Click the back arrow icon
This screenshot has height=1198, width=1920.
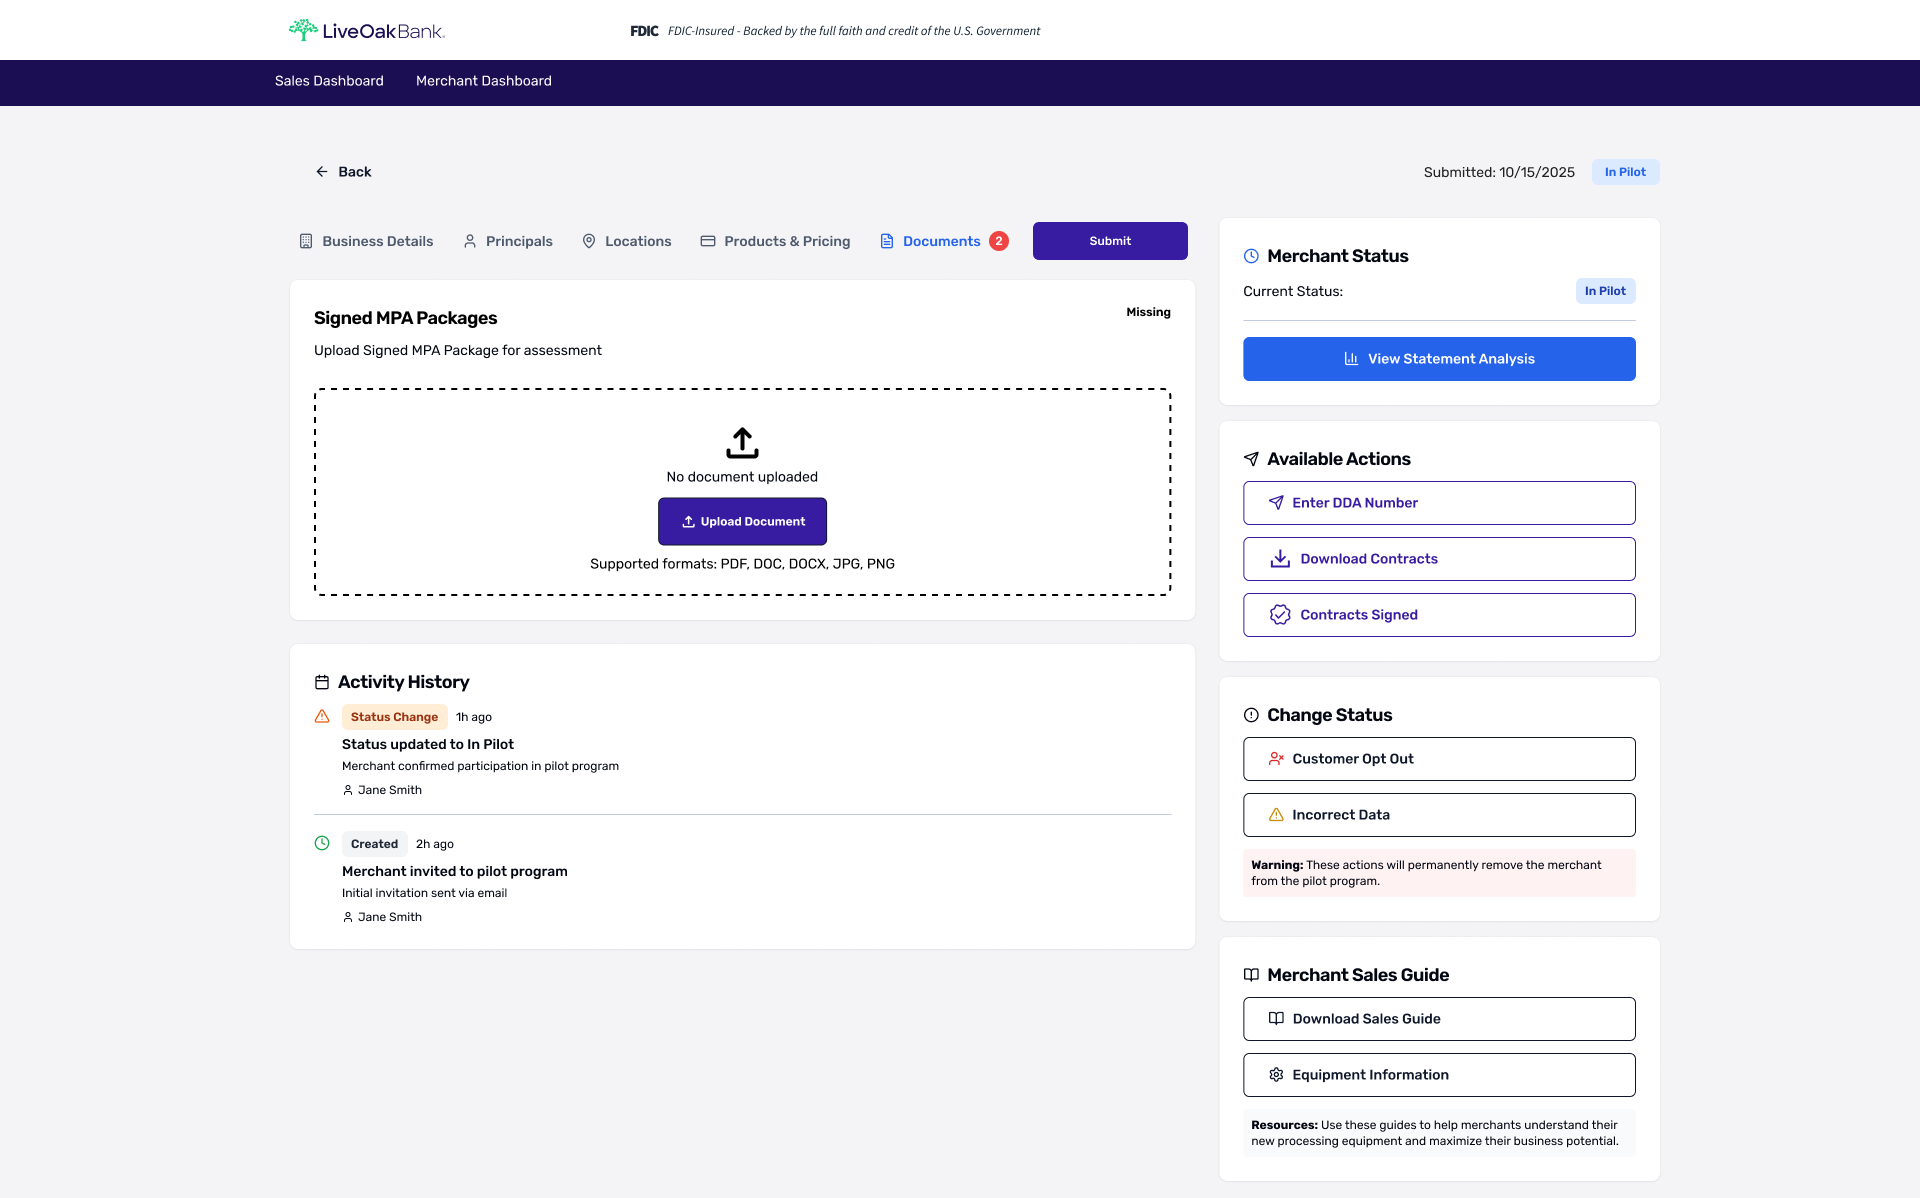click(x=322, y=172)
